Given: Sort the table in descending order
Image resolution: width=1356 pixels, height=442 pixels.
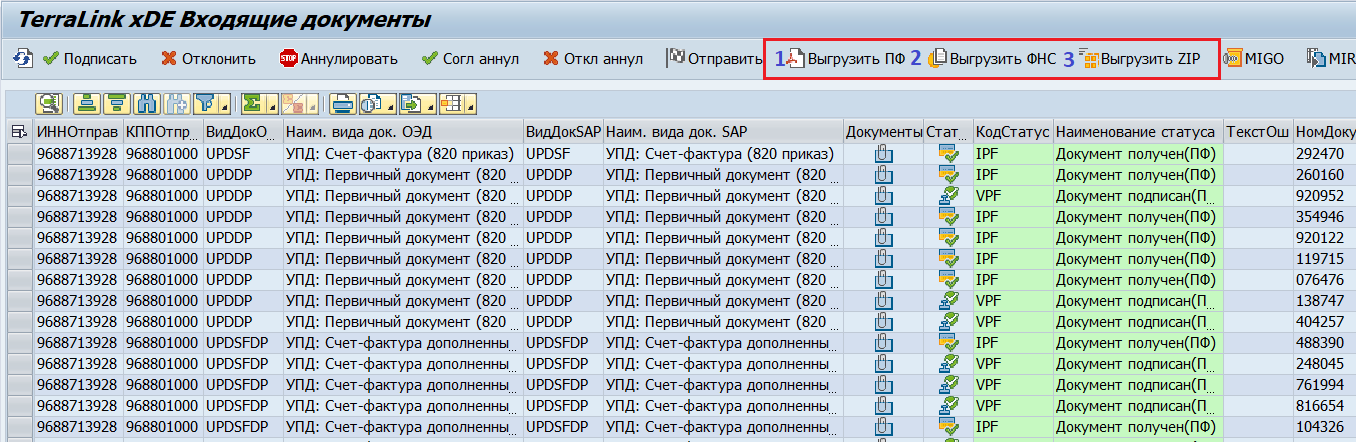Looking at the screenshot, I should [x=117, y=103].
